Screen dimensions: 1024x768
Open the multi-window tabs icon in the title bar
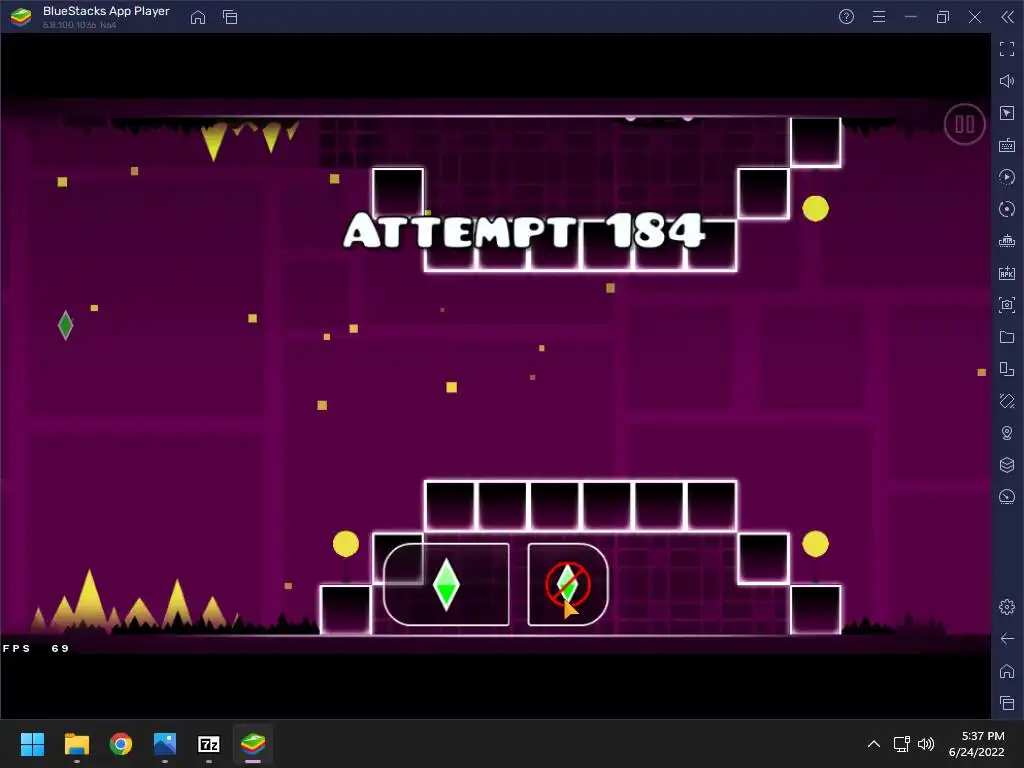click(230, 17)
